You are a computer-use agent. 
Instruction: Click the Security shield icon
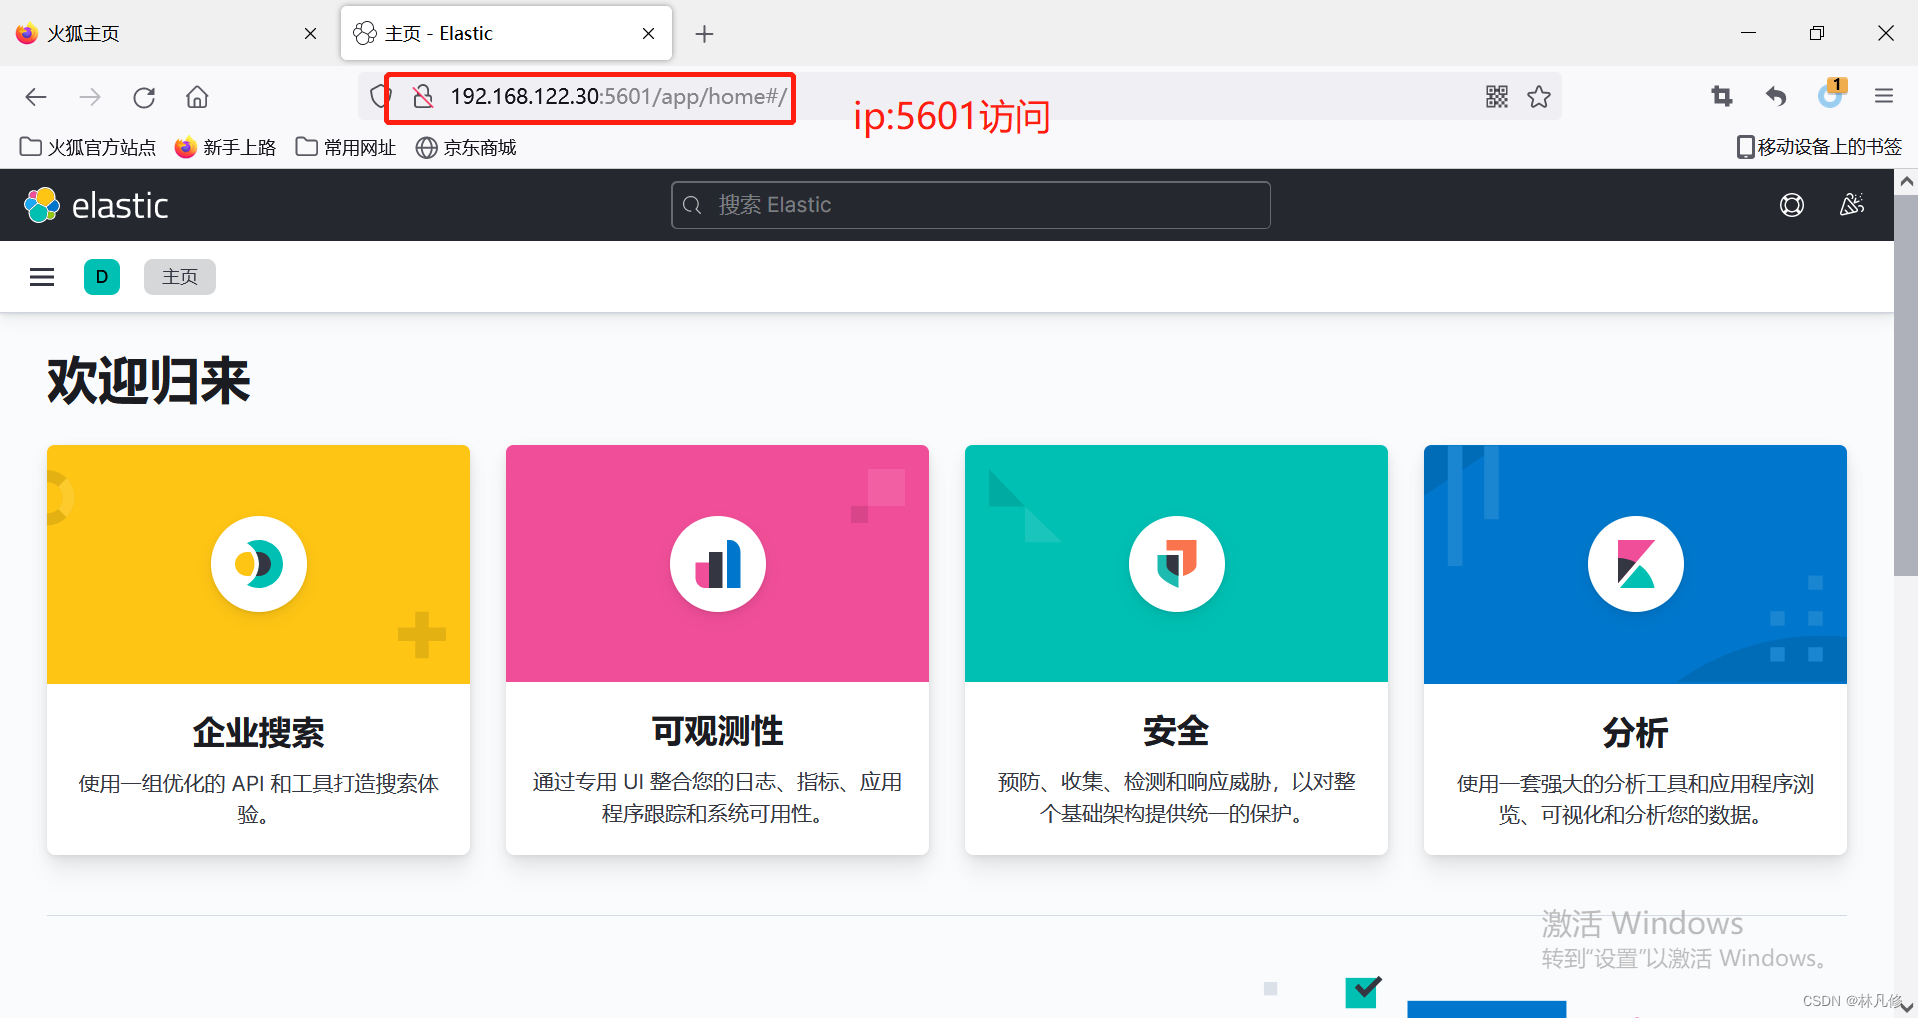1177,564
